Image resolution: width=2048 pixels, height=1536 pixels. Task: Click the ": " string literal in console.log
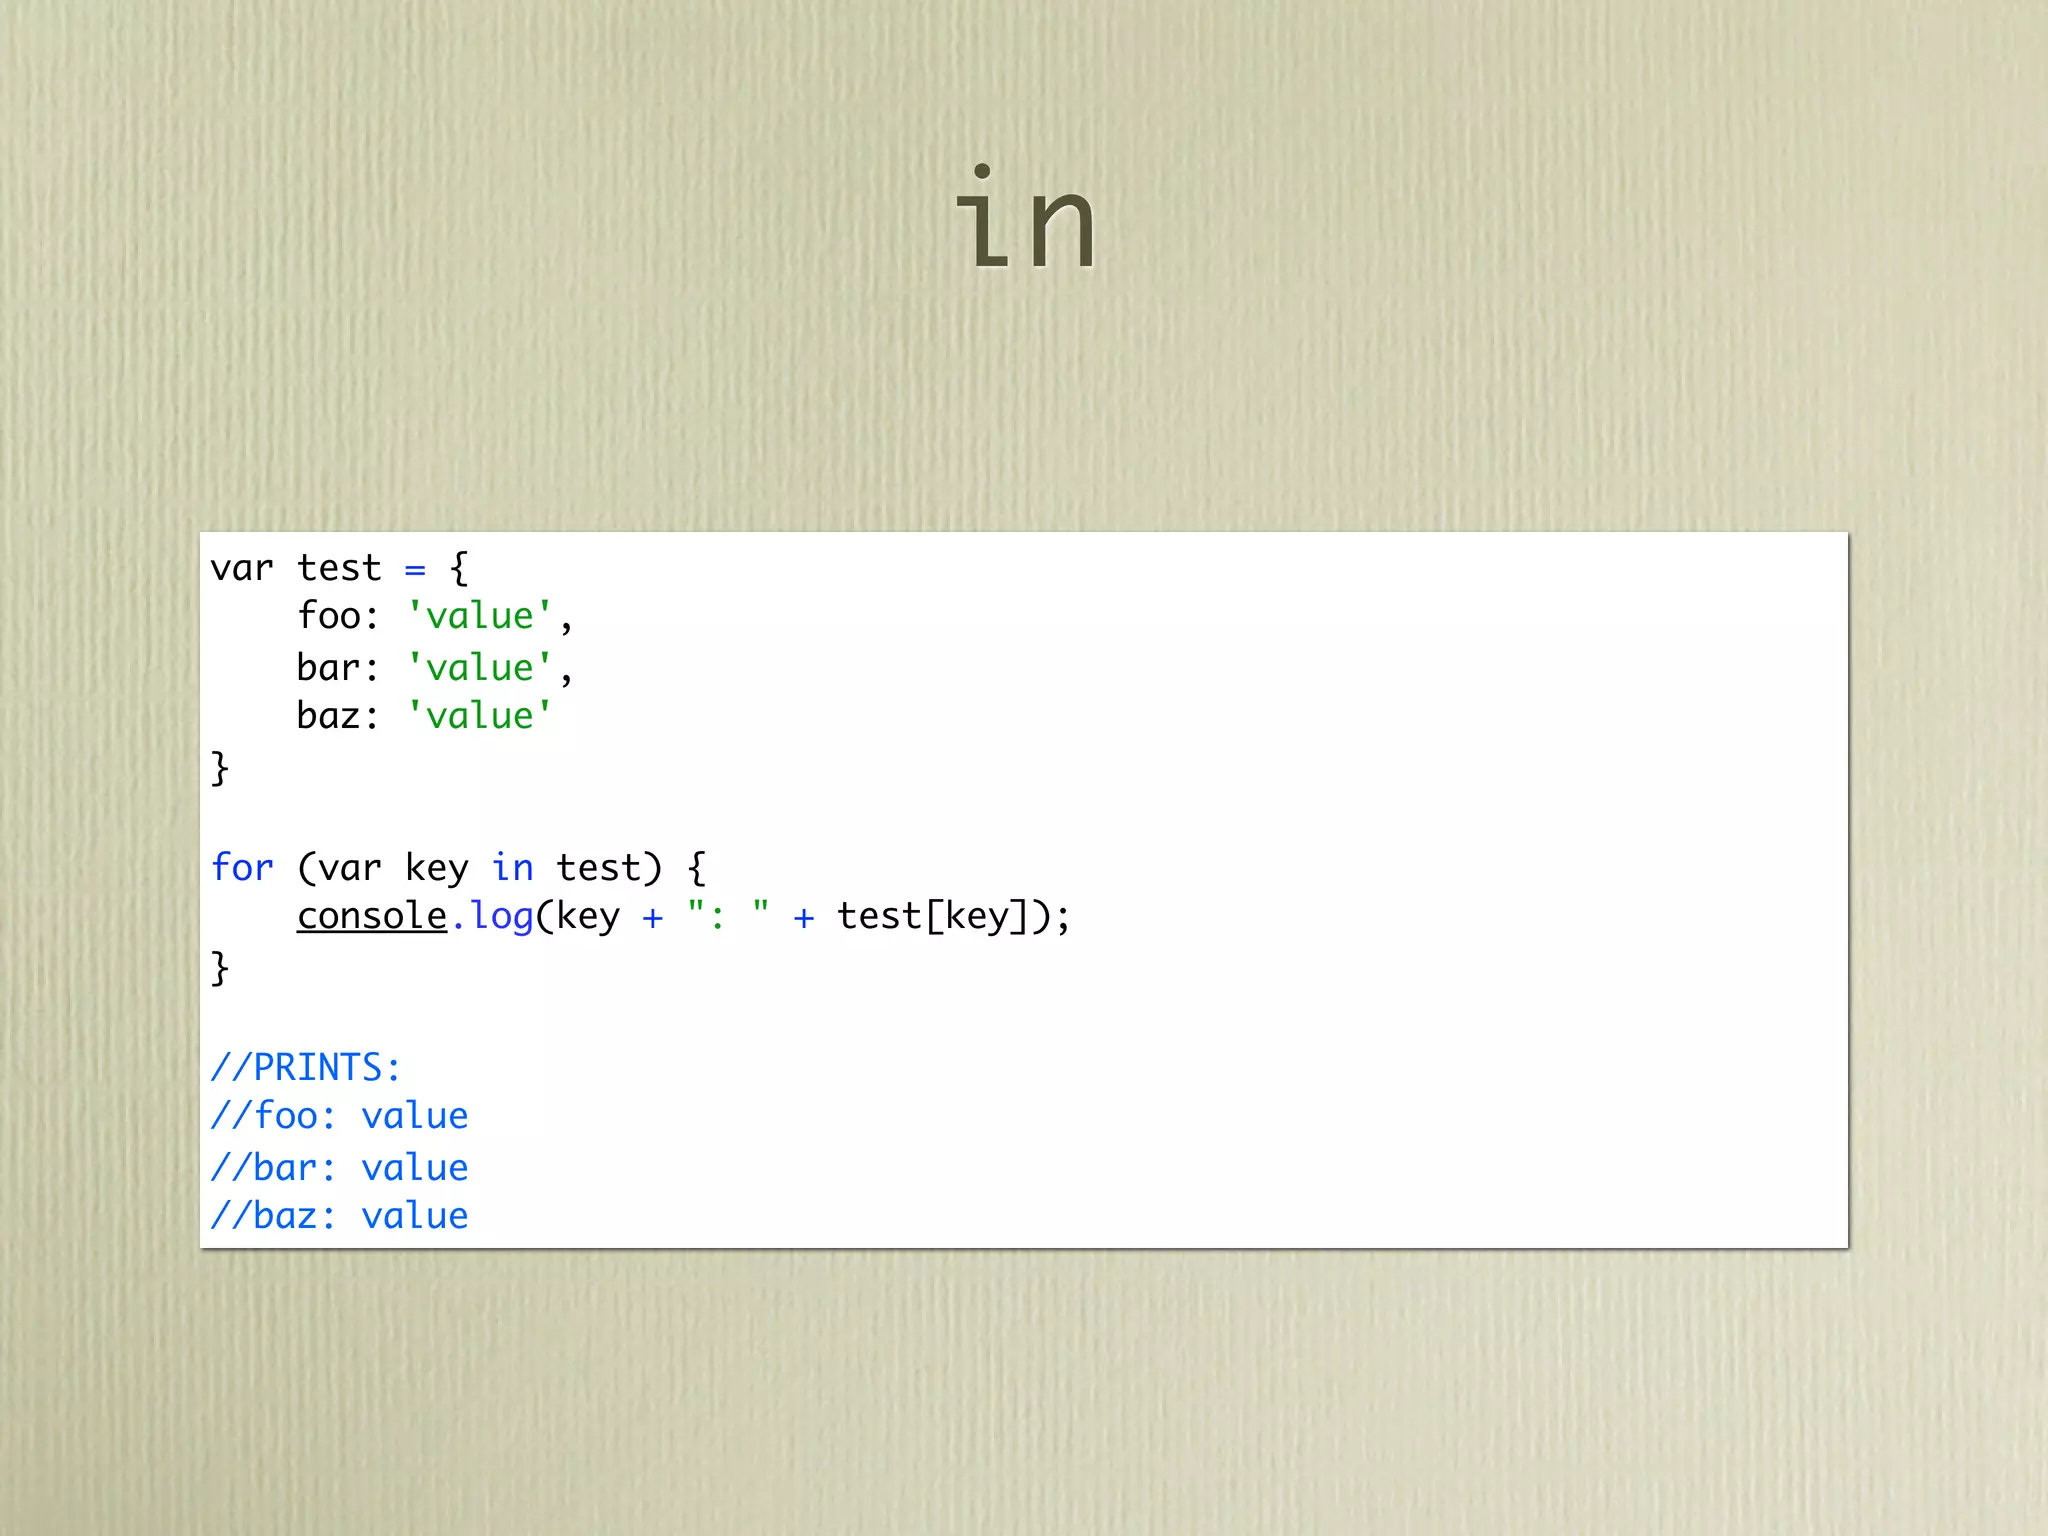(x=728, y=914)
